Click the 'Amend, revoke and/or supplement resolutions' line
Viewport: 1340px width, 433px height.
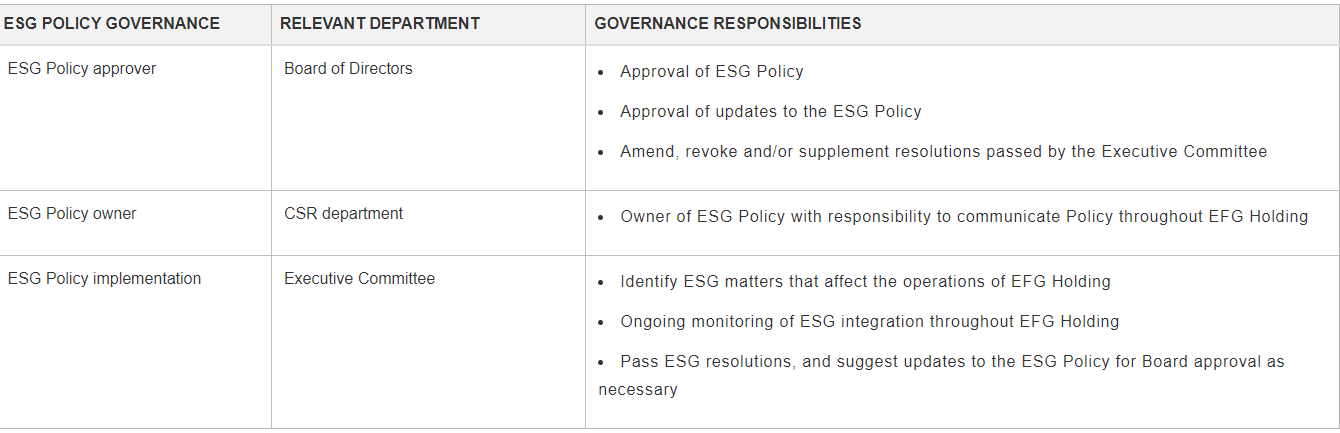pyautogui.click(x=943, y=152)
